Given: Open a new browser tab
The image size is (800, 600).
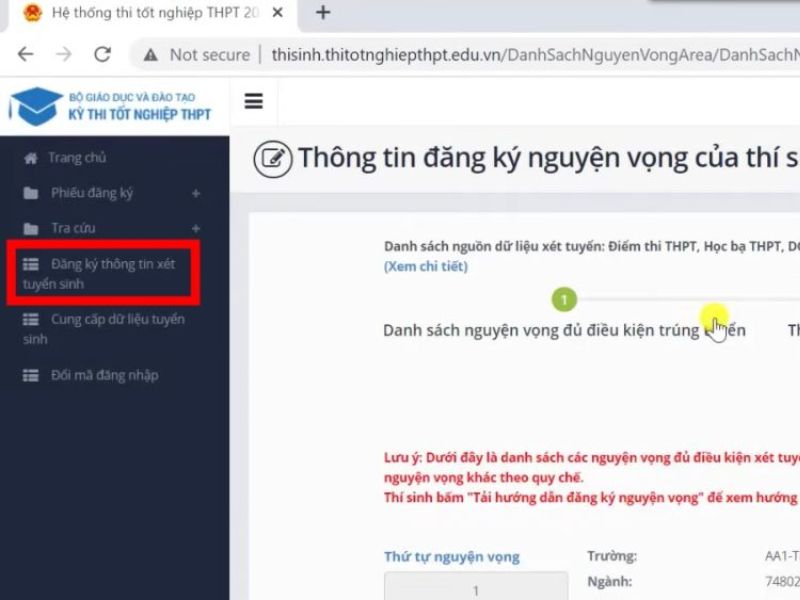Looking at the screenshot, I should click(x=323, y=12).
